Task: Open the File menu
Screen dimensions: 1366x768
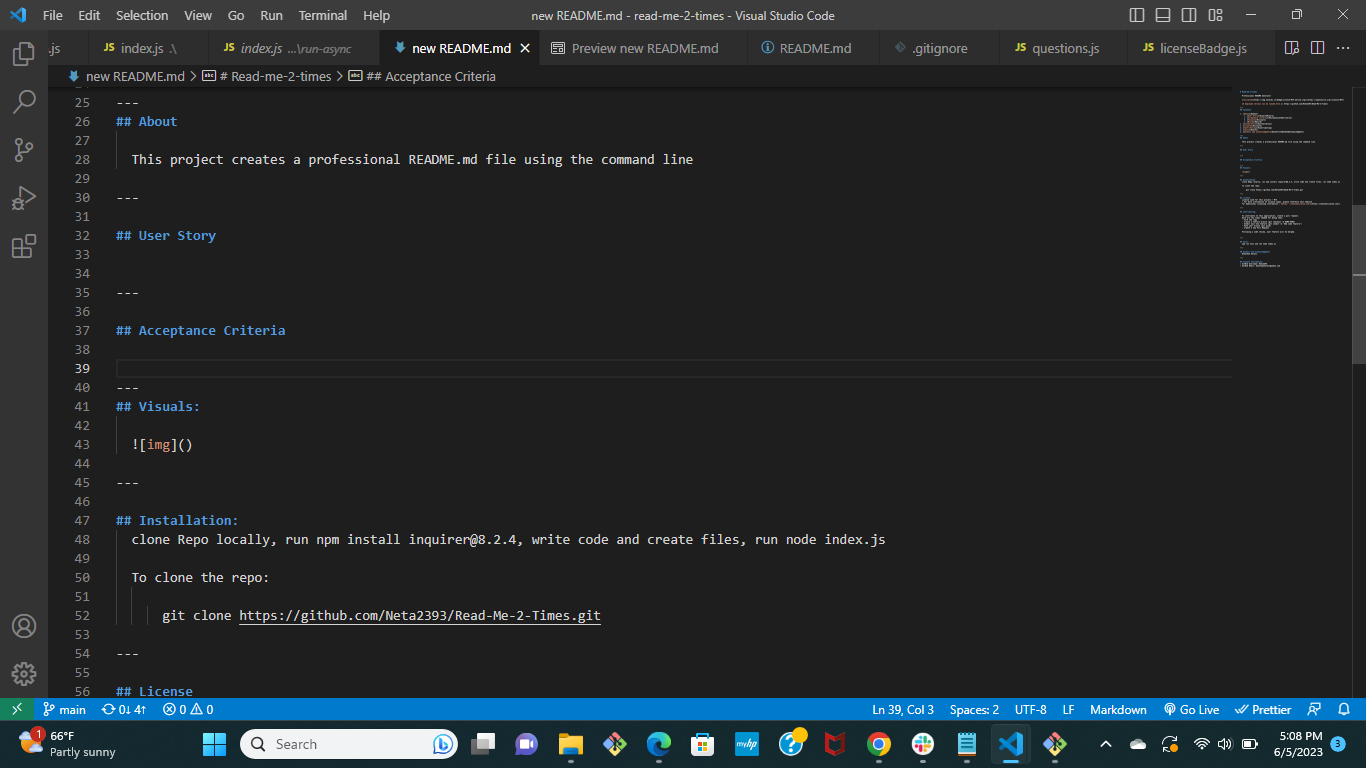Action: coord(52,15)
